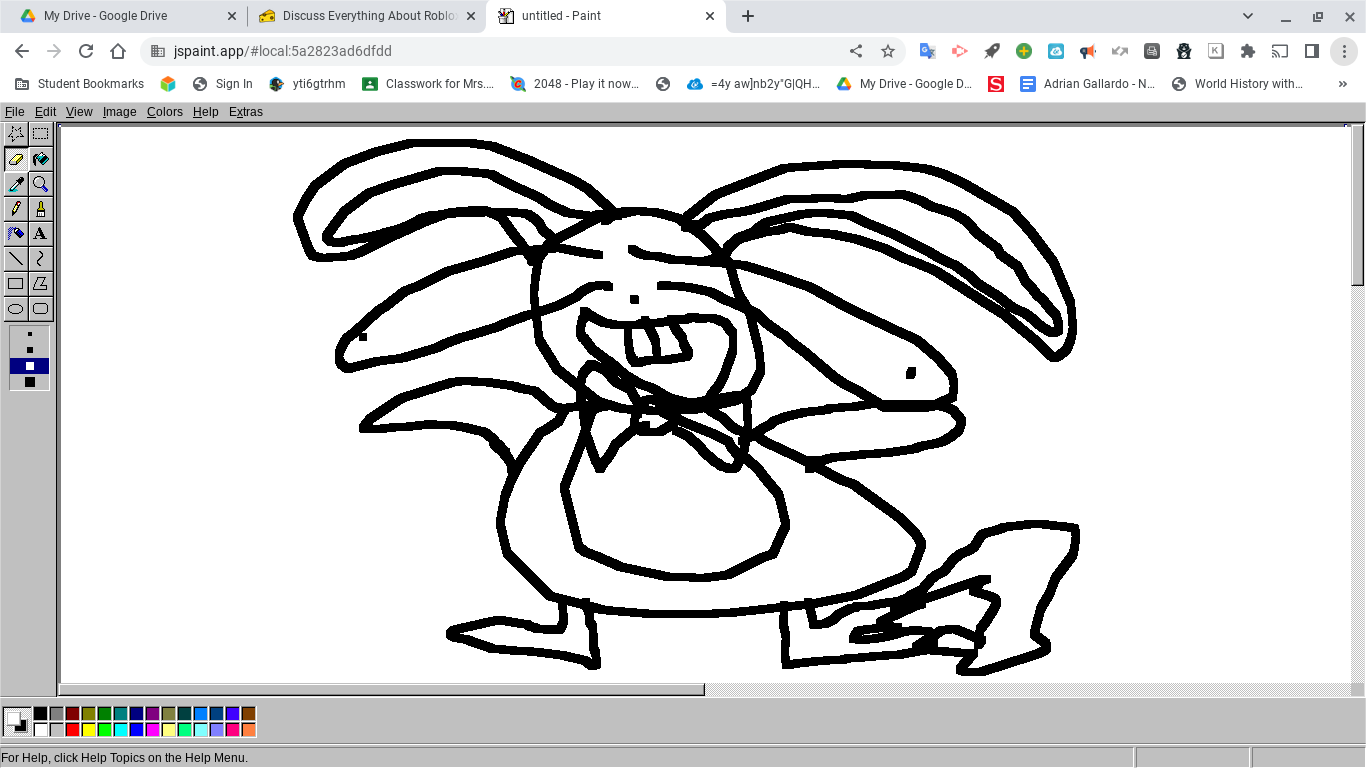This screenshot has height=768, width=1366.
Task: Pick the black color swatch
Action: click(x=41, y=714)
